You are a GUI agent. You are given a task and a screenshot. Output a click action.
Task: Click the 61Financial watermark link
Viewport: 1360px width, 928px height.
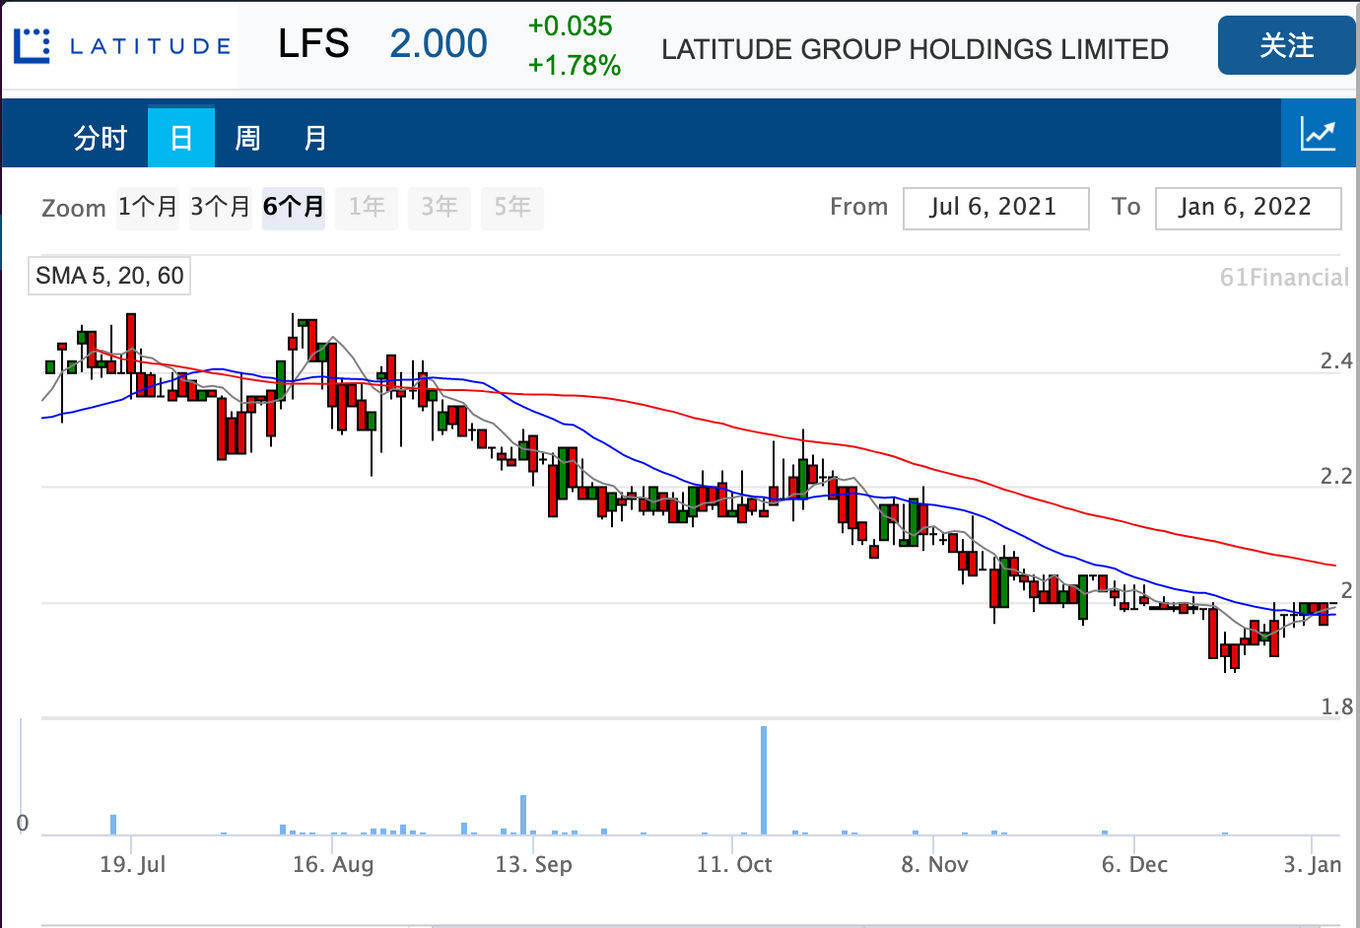pos(1284,278)
